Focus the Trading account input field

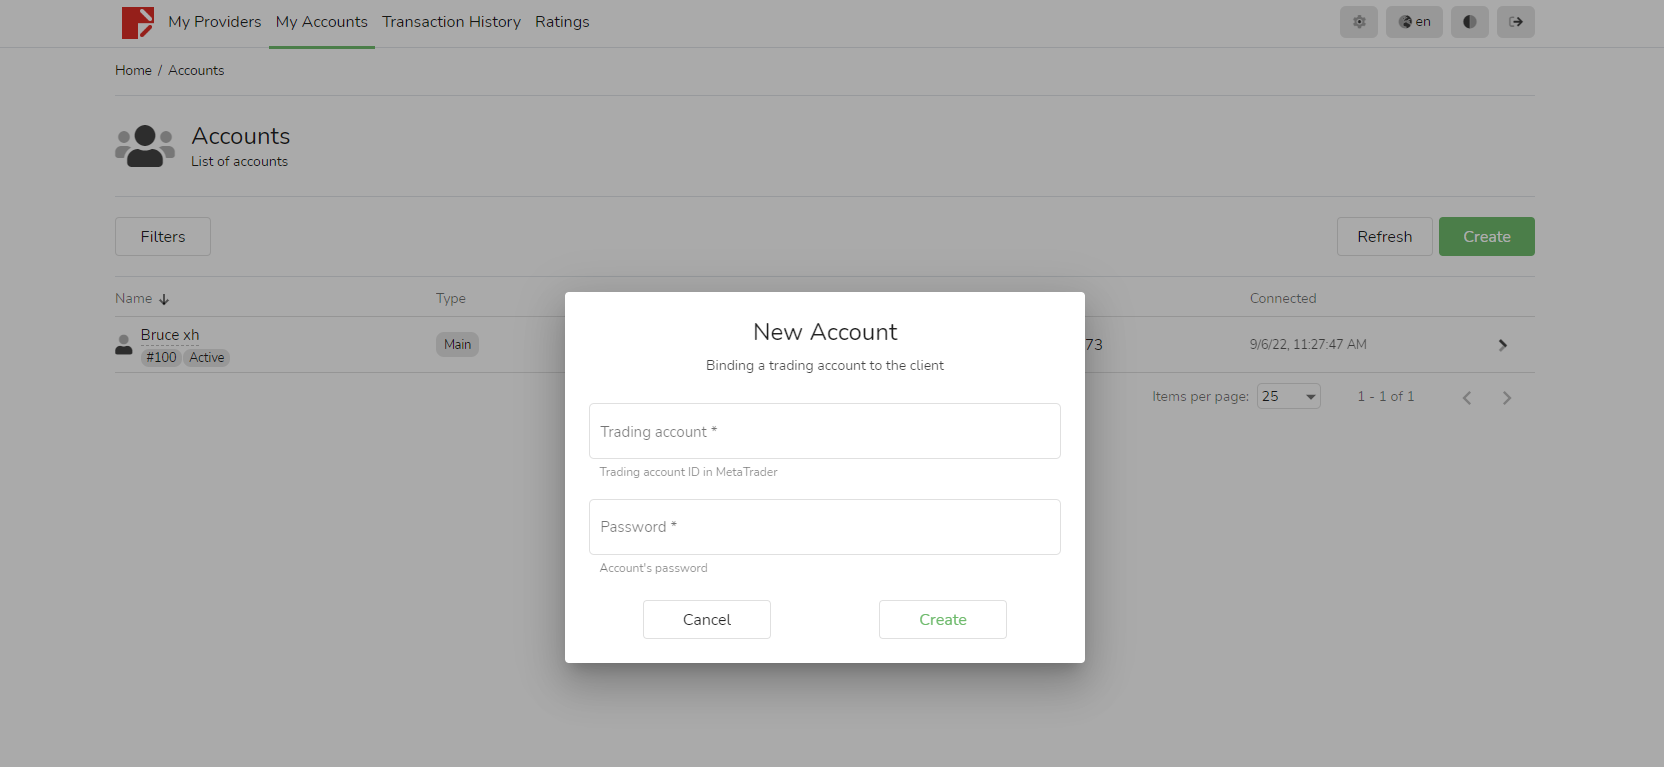click(x=824, y=432)
